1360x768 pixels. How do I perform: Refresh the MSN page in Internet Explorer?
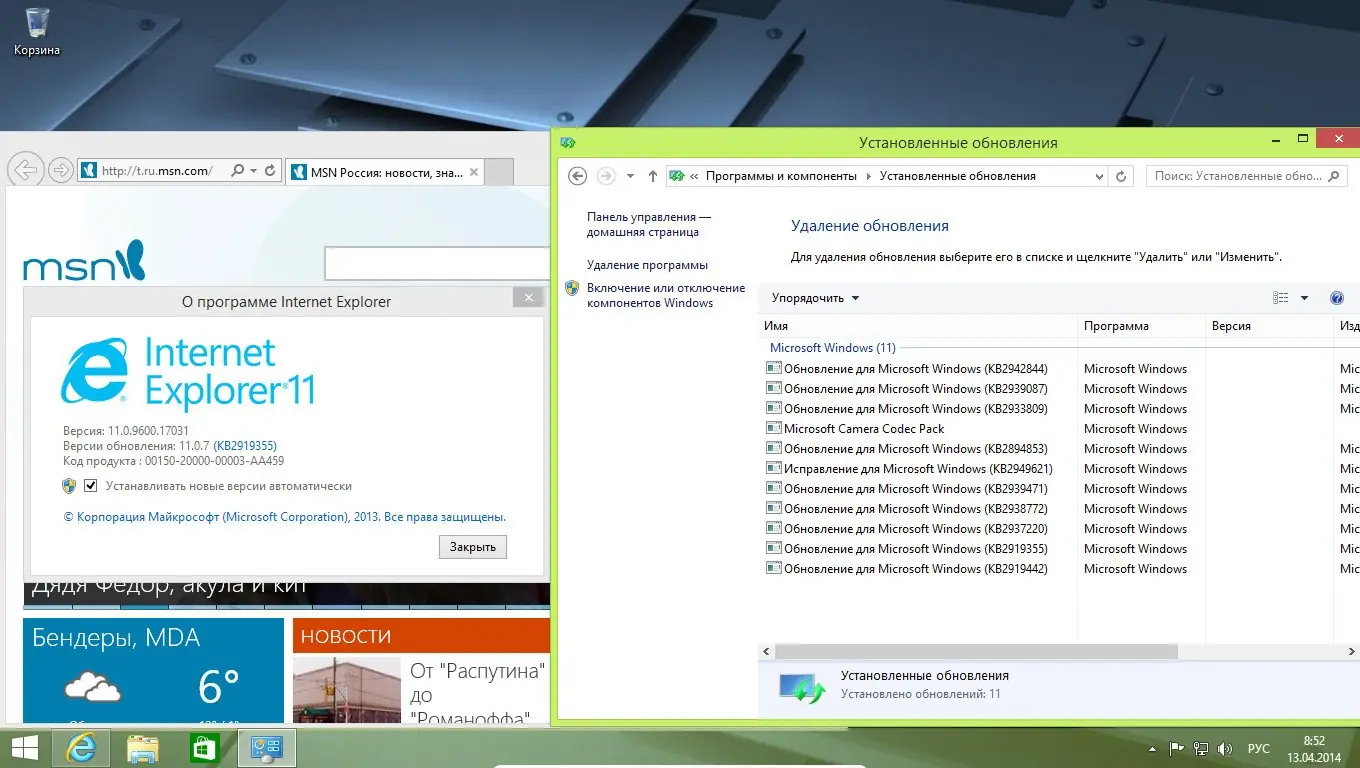[x=269, y=171]
